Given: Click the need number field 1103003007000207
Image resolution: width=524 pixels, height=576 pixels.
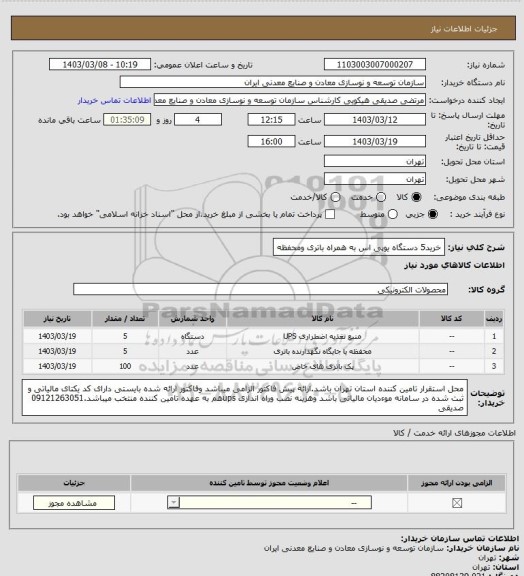Looking at the screenshot, I should click(375, 64).
